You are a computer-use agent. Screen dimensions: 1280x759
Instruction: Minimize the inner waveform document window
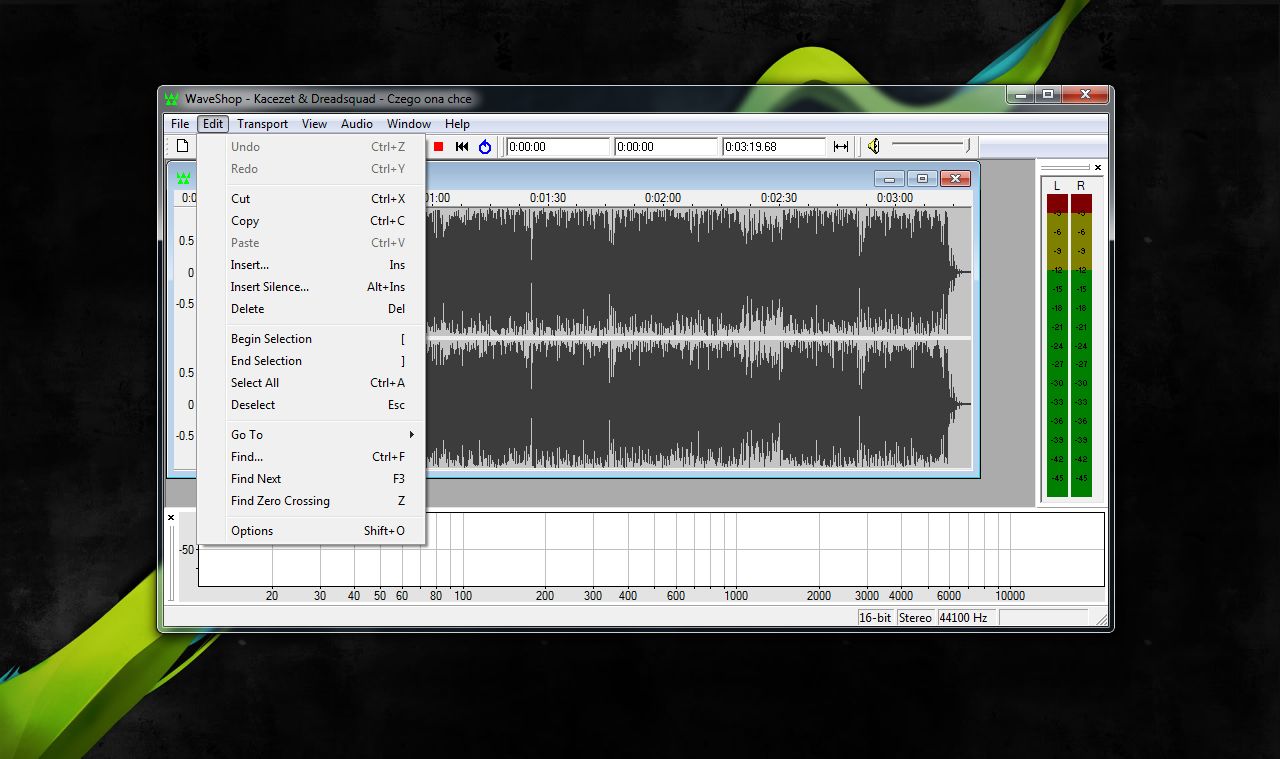pyautogui.click(x=888, y=178)
